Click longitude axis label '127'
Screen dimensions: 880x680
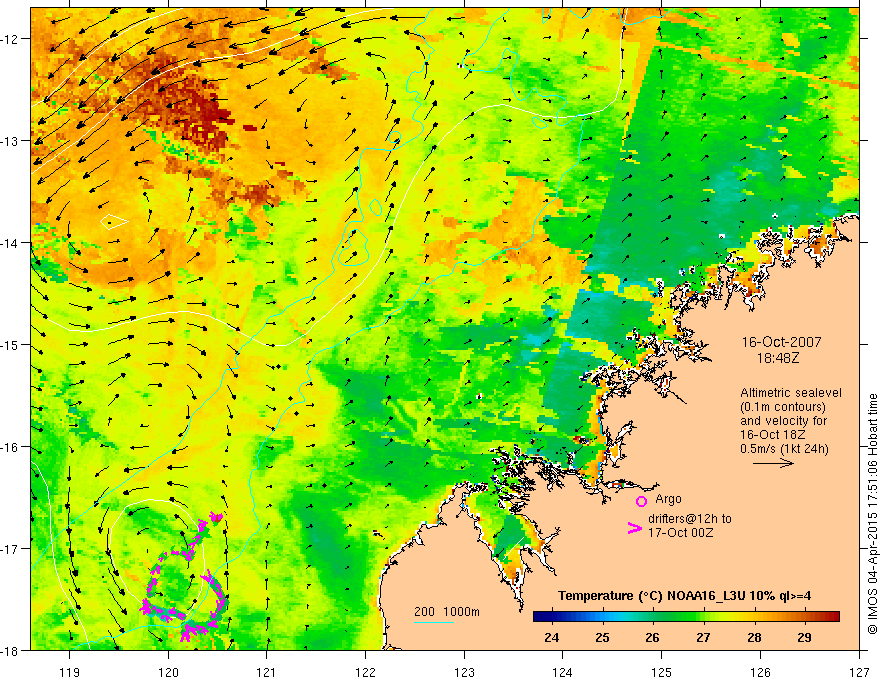(x=859, y=672)
